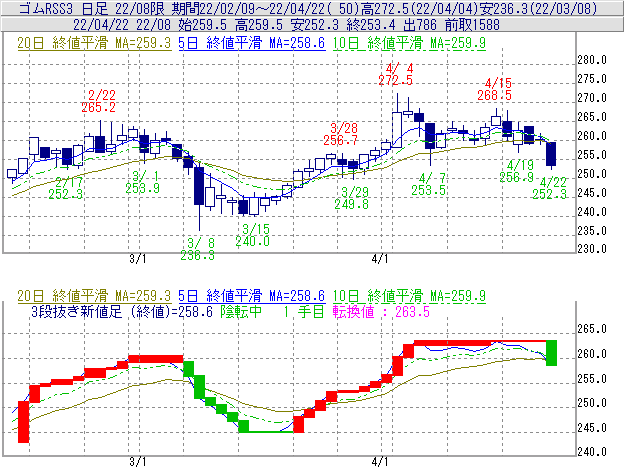Click 260.0 axis label on upper chart

tap(592, 136)
